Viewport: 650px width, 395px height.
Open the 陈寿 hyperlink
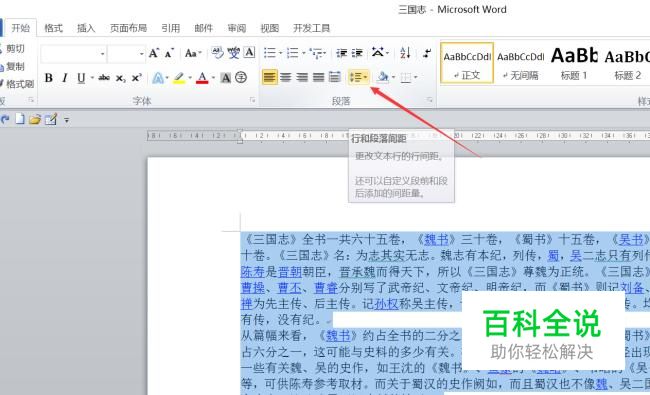tap(252, 272)
